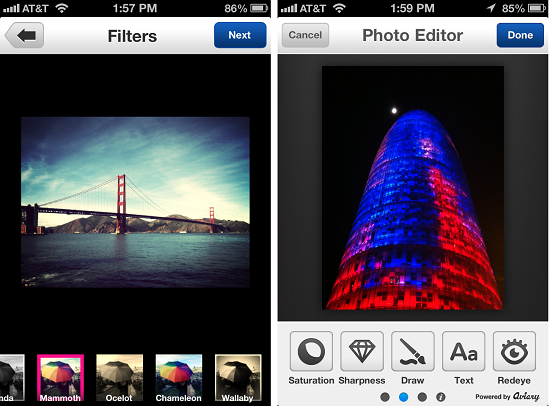Cancel the Photo Editor

coord(305,35)
